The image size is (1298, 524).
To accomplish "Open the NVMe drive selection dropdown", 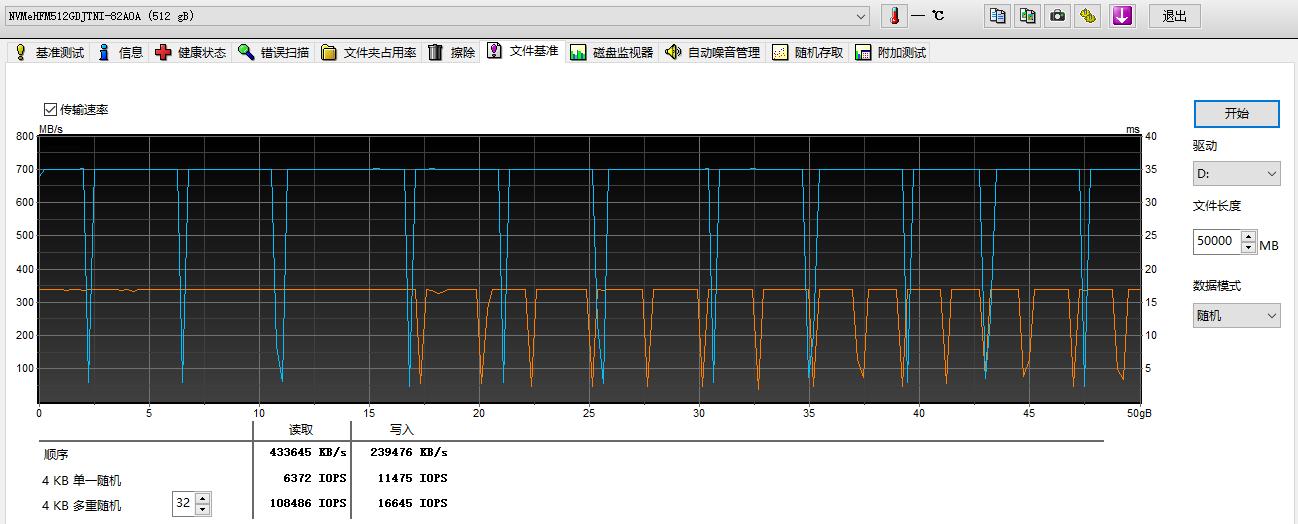I will (x=439, y=16).
